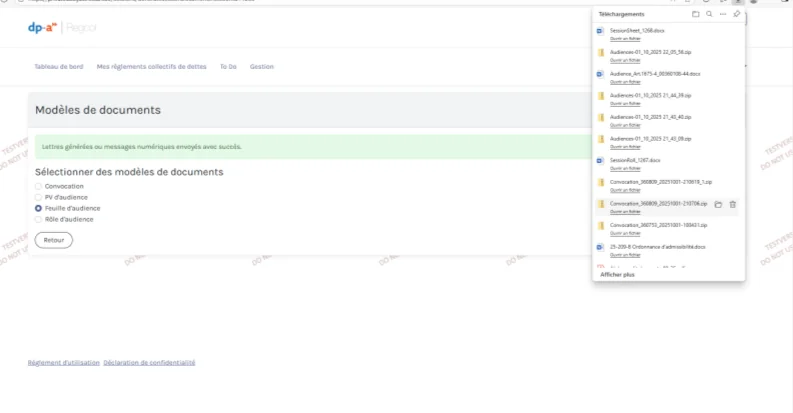Open the Tableau de bord menu

click(x=59, y=67)
